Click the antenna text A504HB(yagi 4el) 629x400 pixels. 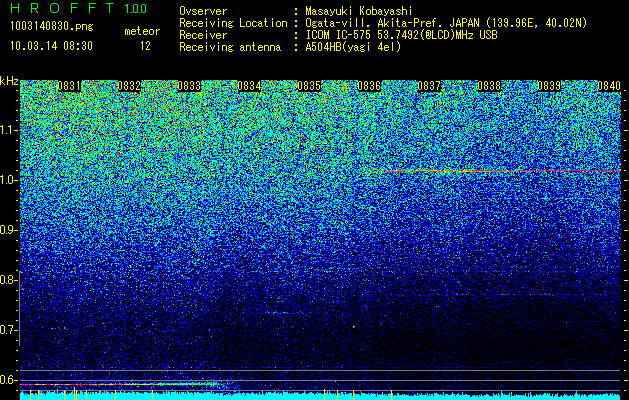[353, 47]
